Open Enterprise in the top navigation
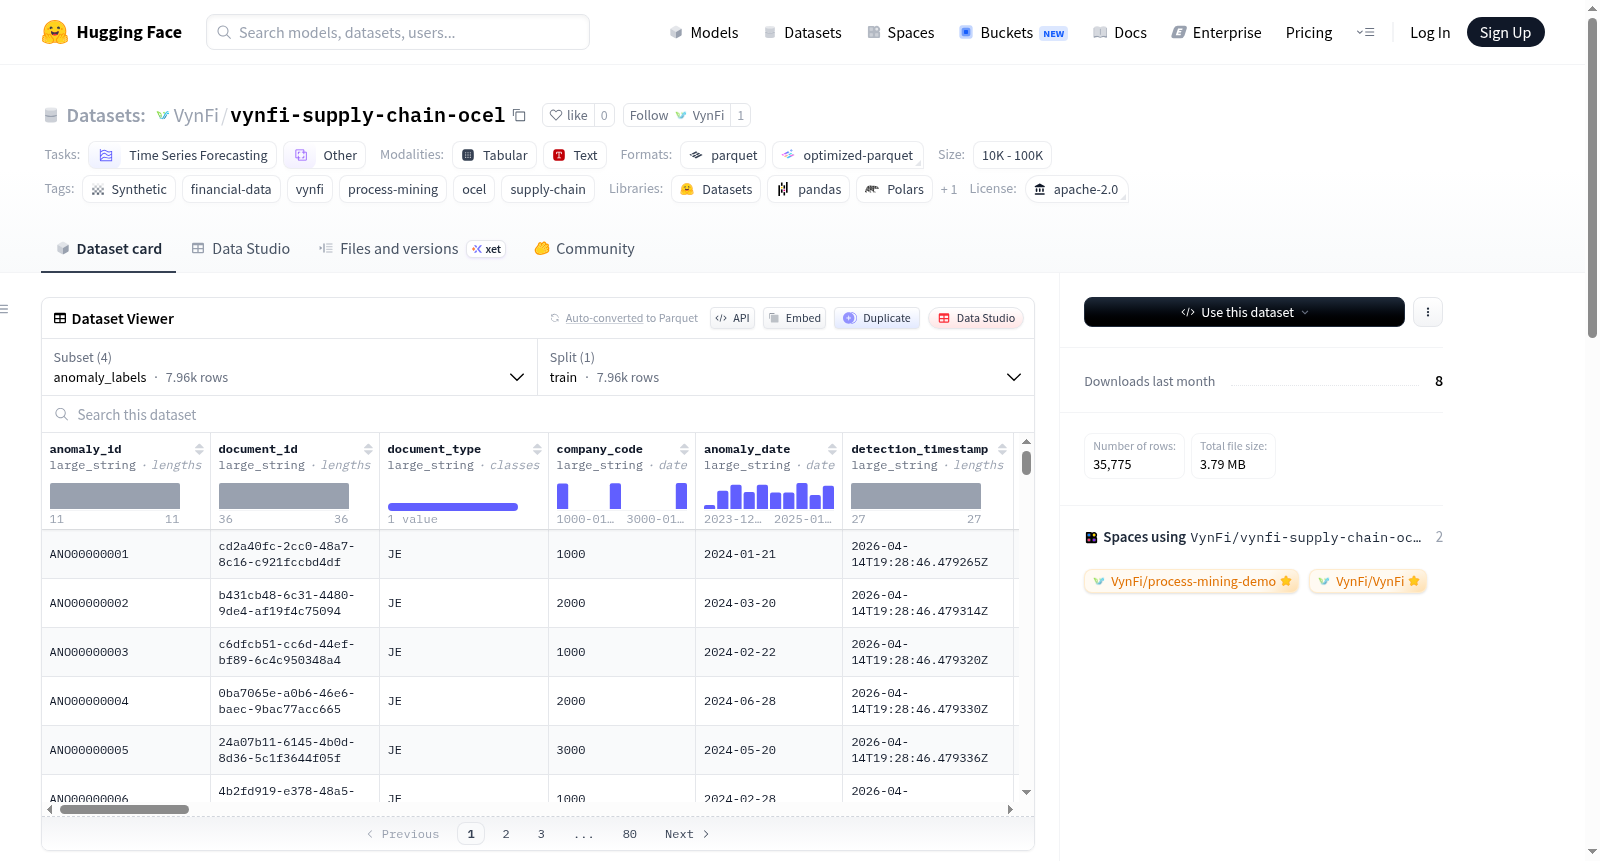This screenshot has width=1600, height=861. [1216, 32]
